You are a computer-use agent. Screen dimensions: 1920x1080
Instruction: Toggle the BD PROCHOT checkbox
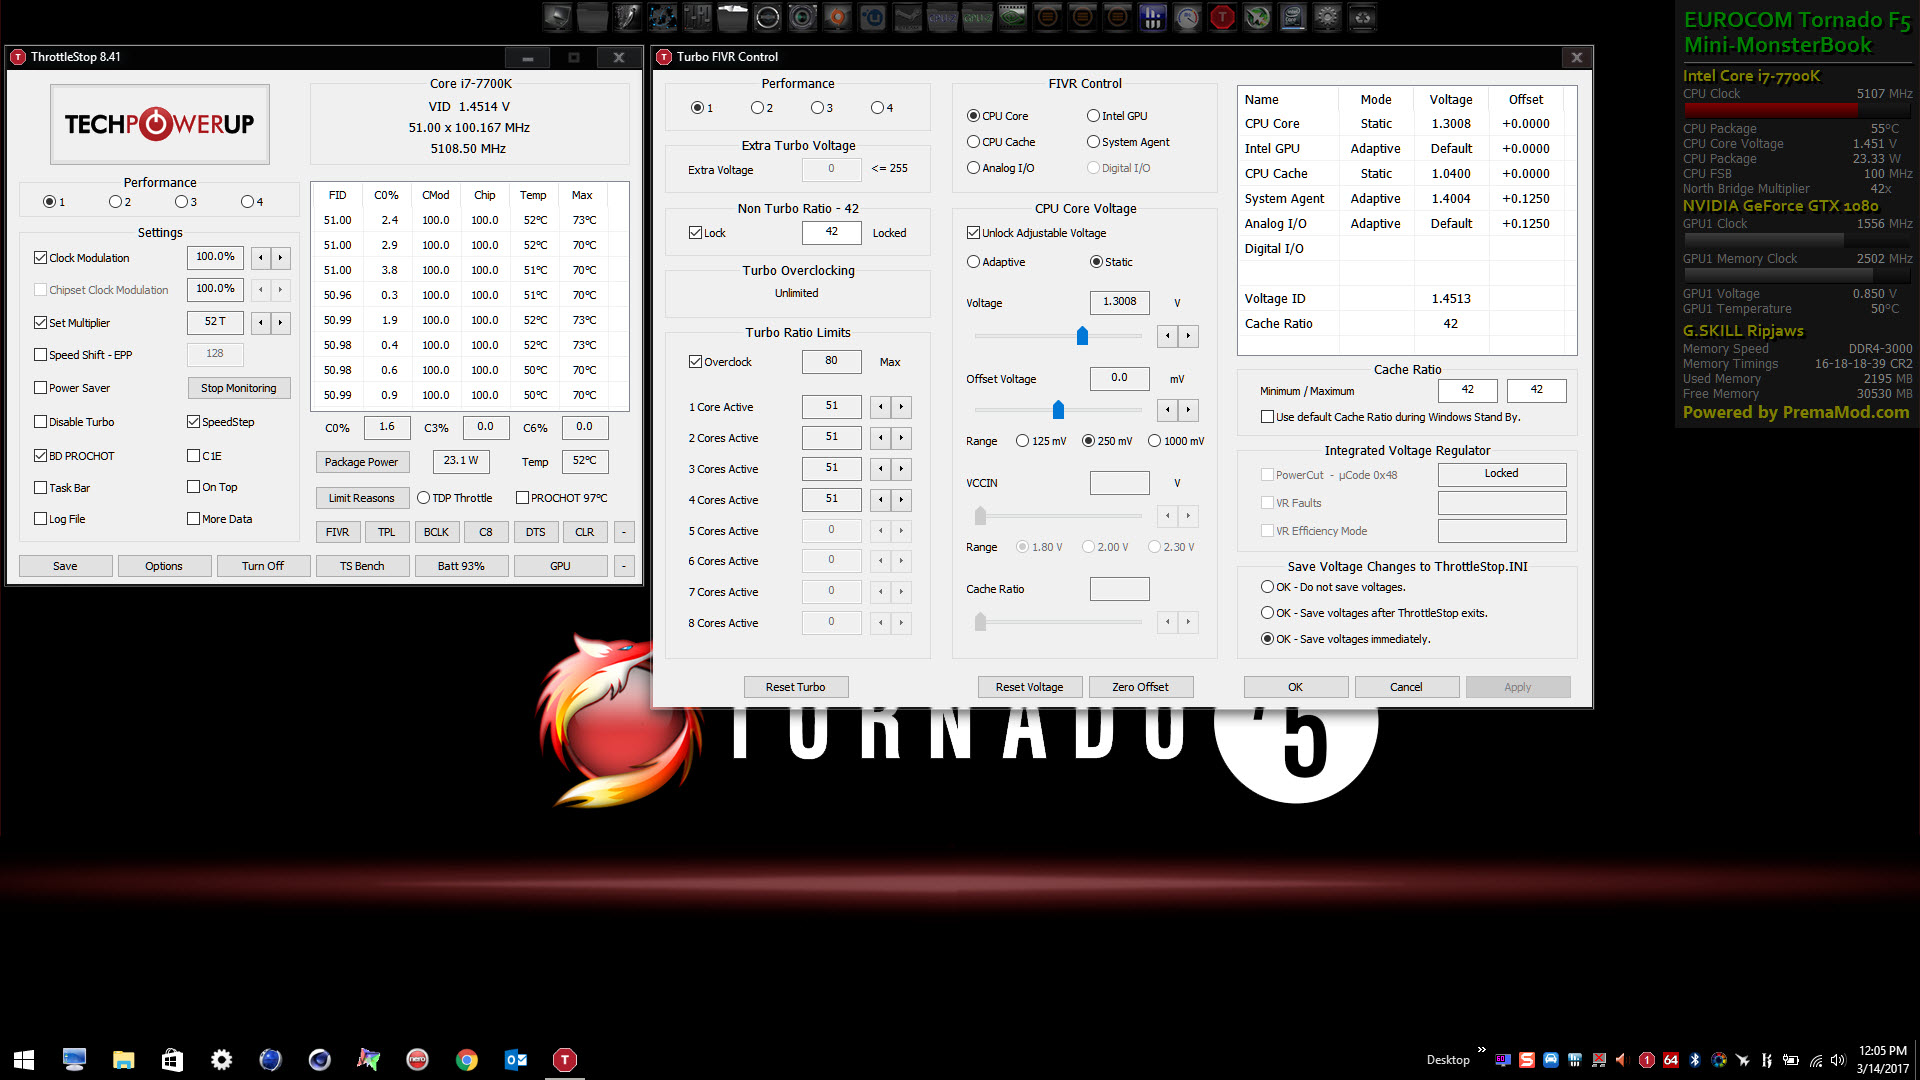40,456
